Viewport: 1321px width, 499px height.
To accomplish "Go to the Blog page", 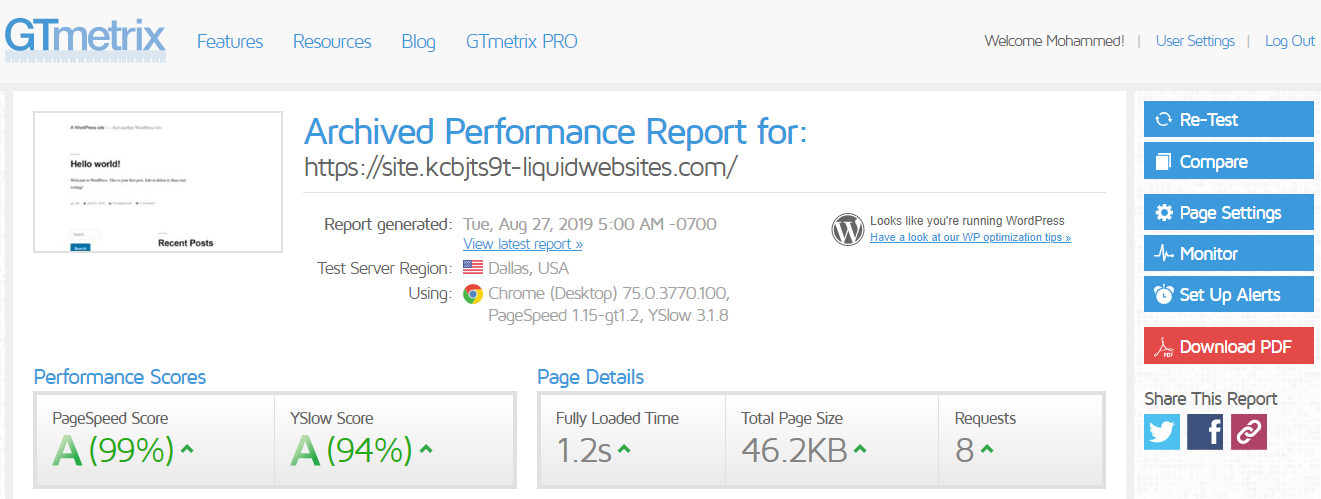I will pyautogui.click(x=419, y=41).
